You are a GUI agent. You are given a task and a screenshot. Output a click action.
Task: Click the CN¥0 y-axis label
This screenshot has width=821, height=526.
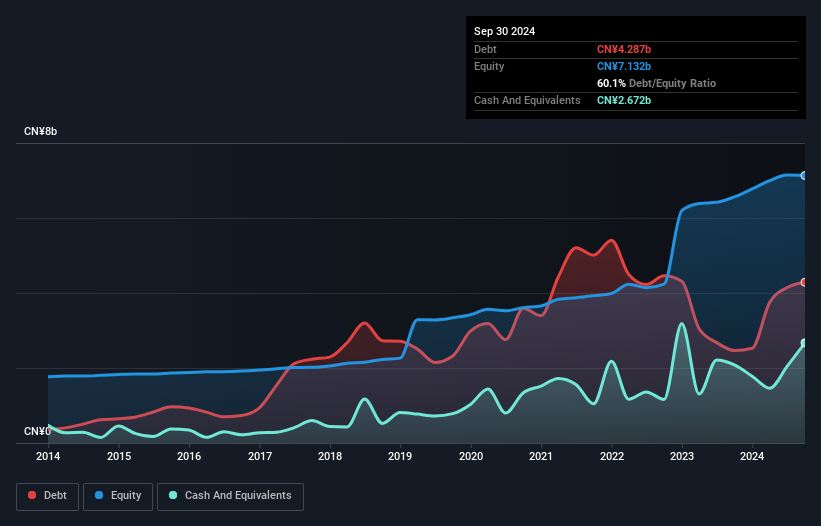(37, 431)
